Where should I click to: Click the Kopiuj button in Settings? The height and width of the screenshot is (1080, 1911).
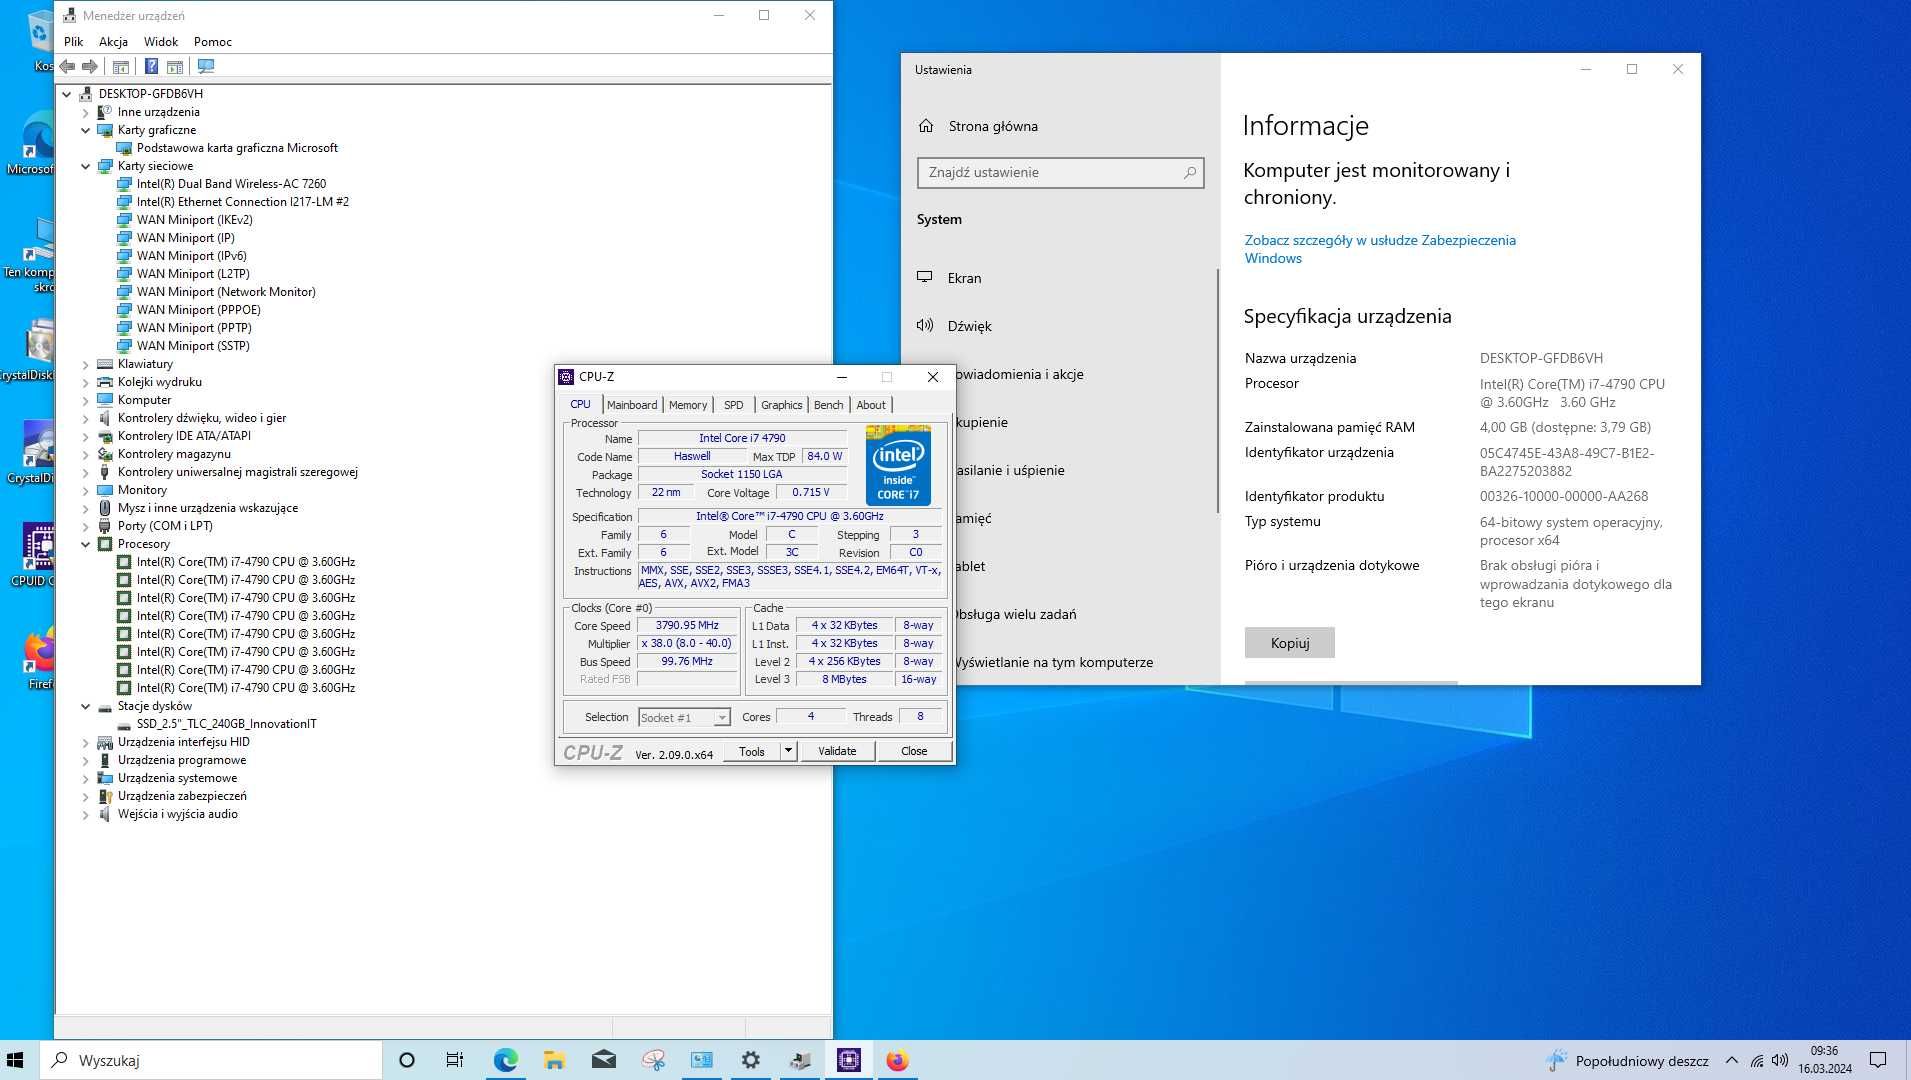[x=1290, y=643]
